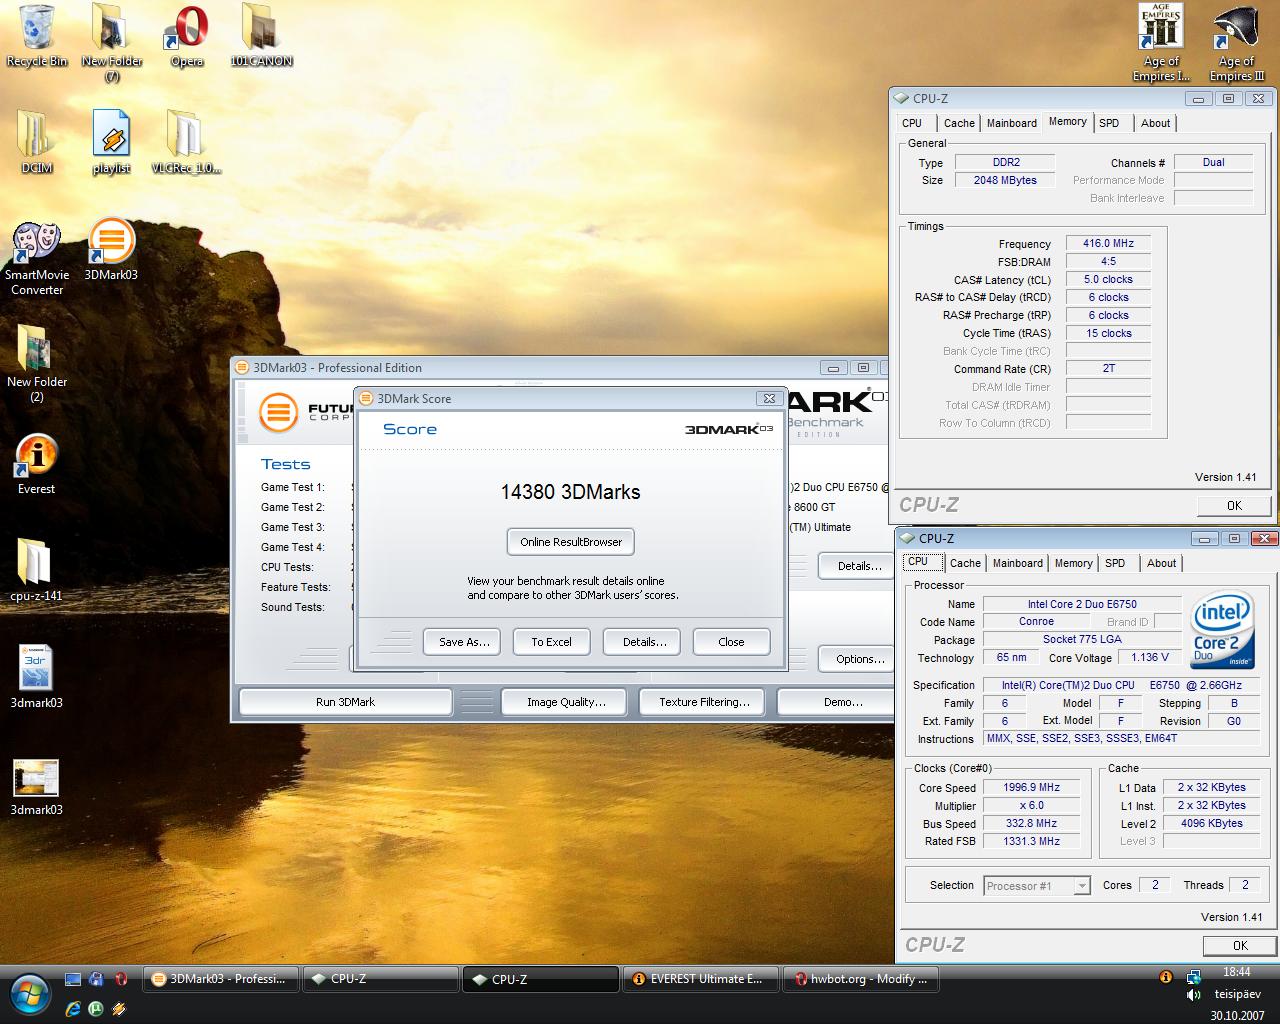This screenshot has height=1024, width=1280.
Task: Open Mainboard tab in lower CPU-Z window
Action: point(1017,563)
